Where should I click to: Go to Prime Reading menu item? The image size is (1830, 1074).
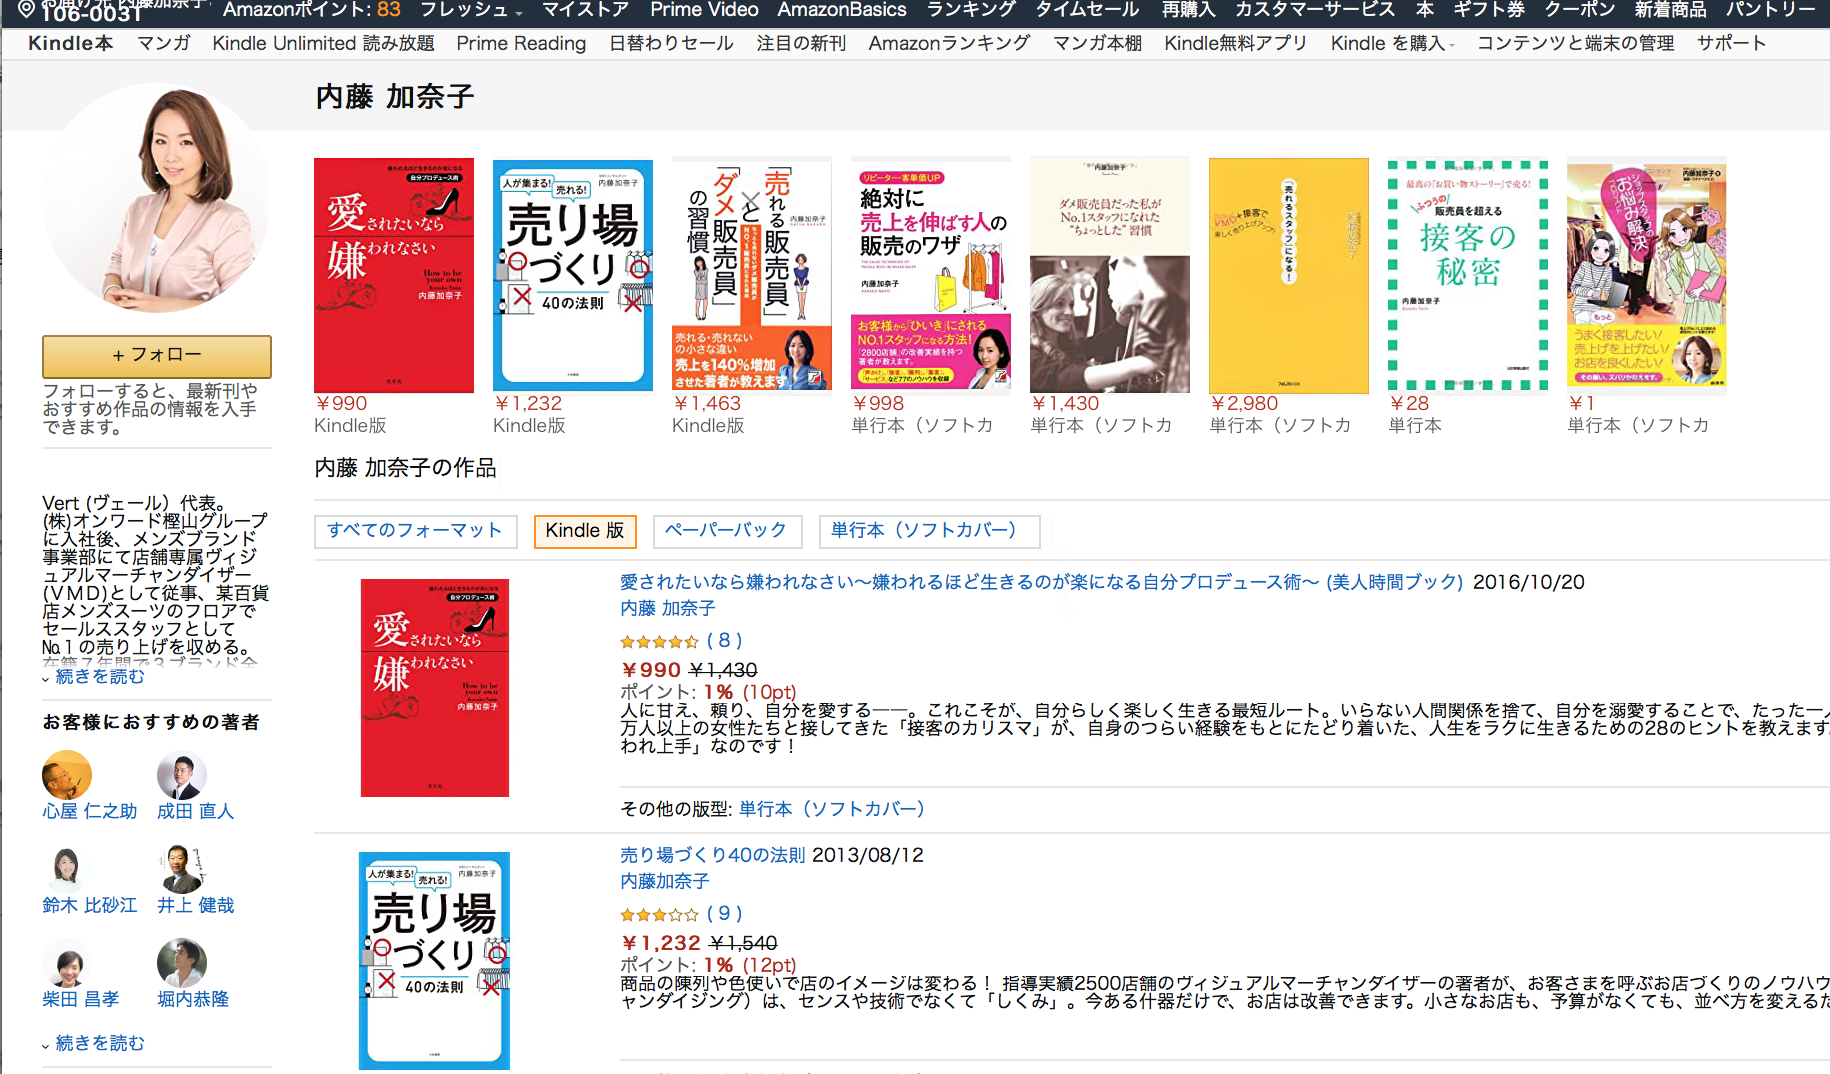coord(521,44)
